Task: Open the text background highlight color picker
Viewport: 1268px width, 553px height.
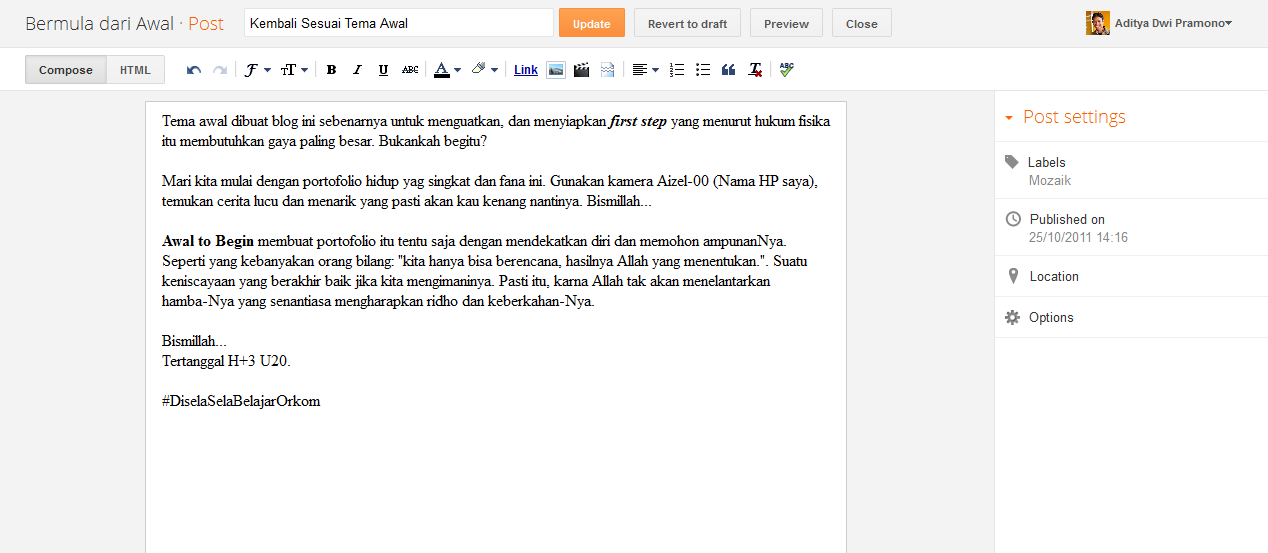Action: point(484,70)
